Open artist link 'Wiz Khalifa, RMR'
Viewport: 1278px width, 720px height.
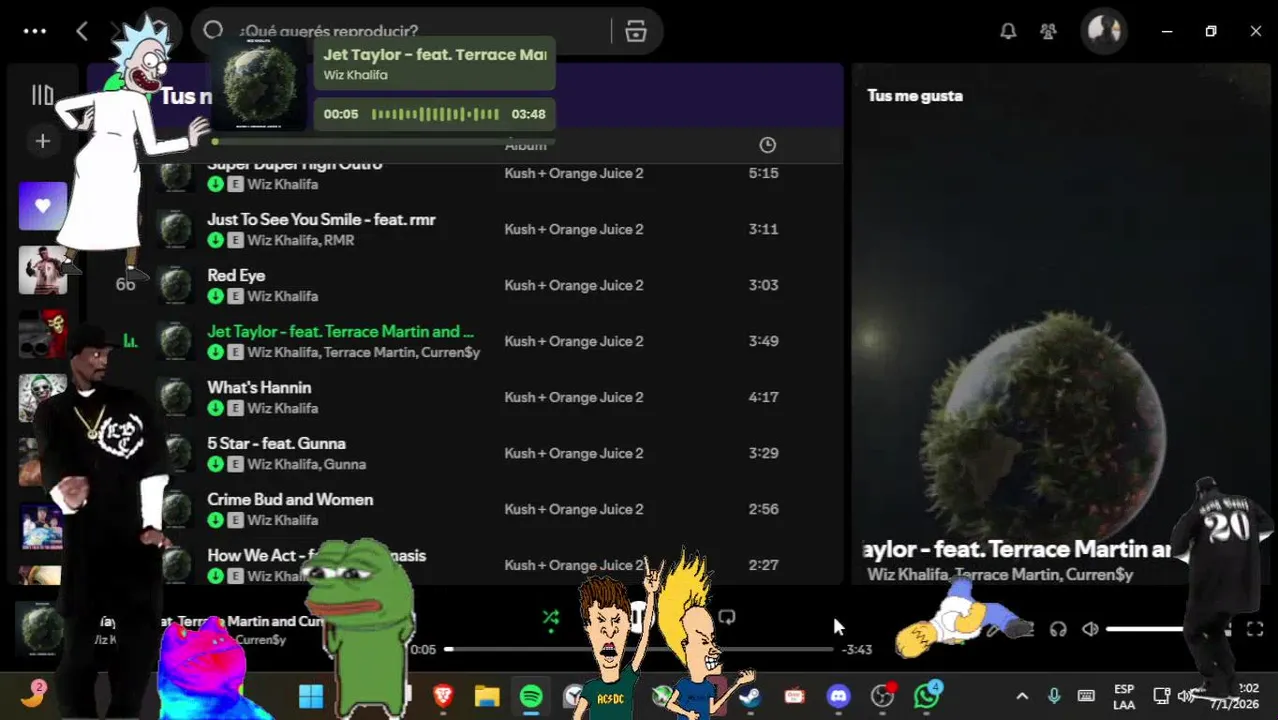tap(301, 240)
